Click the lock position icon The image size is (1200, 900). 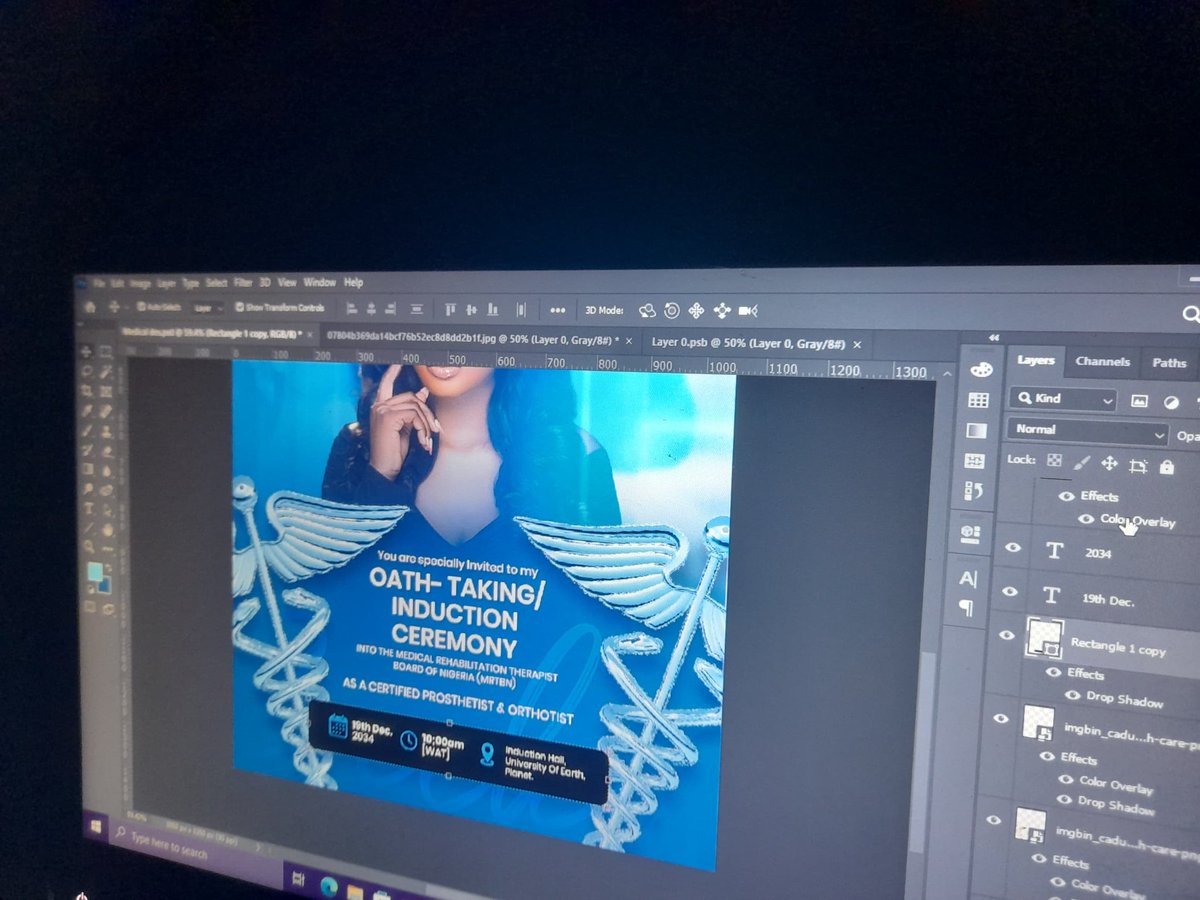(1109, 463)
